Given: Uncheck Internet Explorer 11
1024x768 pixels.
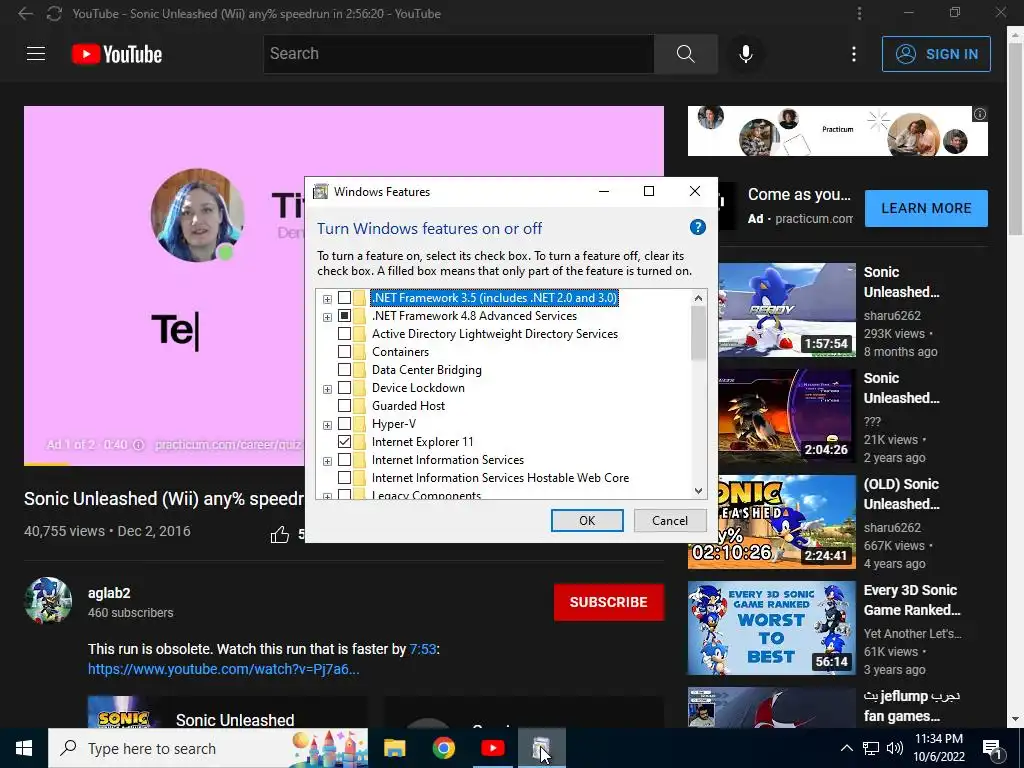Looking at the screenshot, I should click(344, 441).
